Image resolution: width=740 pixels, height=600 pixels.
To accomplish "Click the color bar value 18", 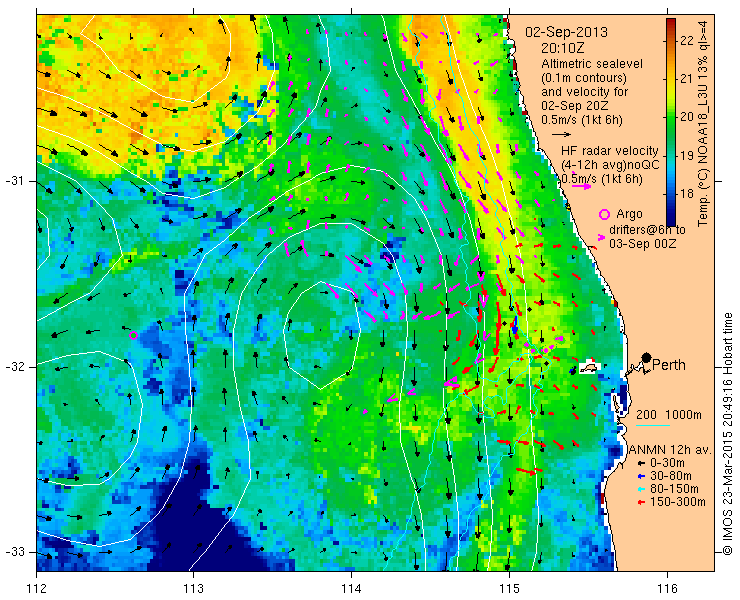I will [687, 194].
